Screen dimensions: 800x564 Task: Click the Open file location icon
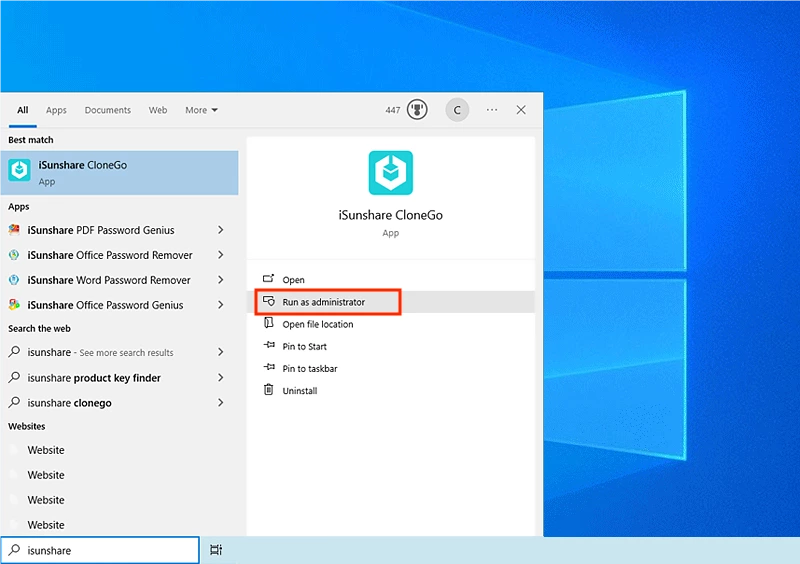(268, 323)
